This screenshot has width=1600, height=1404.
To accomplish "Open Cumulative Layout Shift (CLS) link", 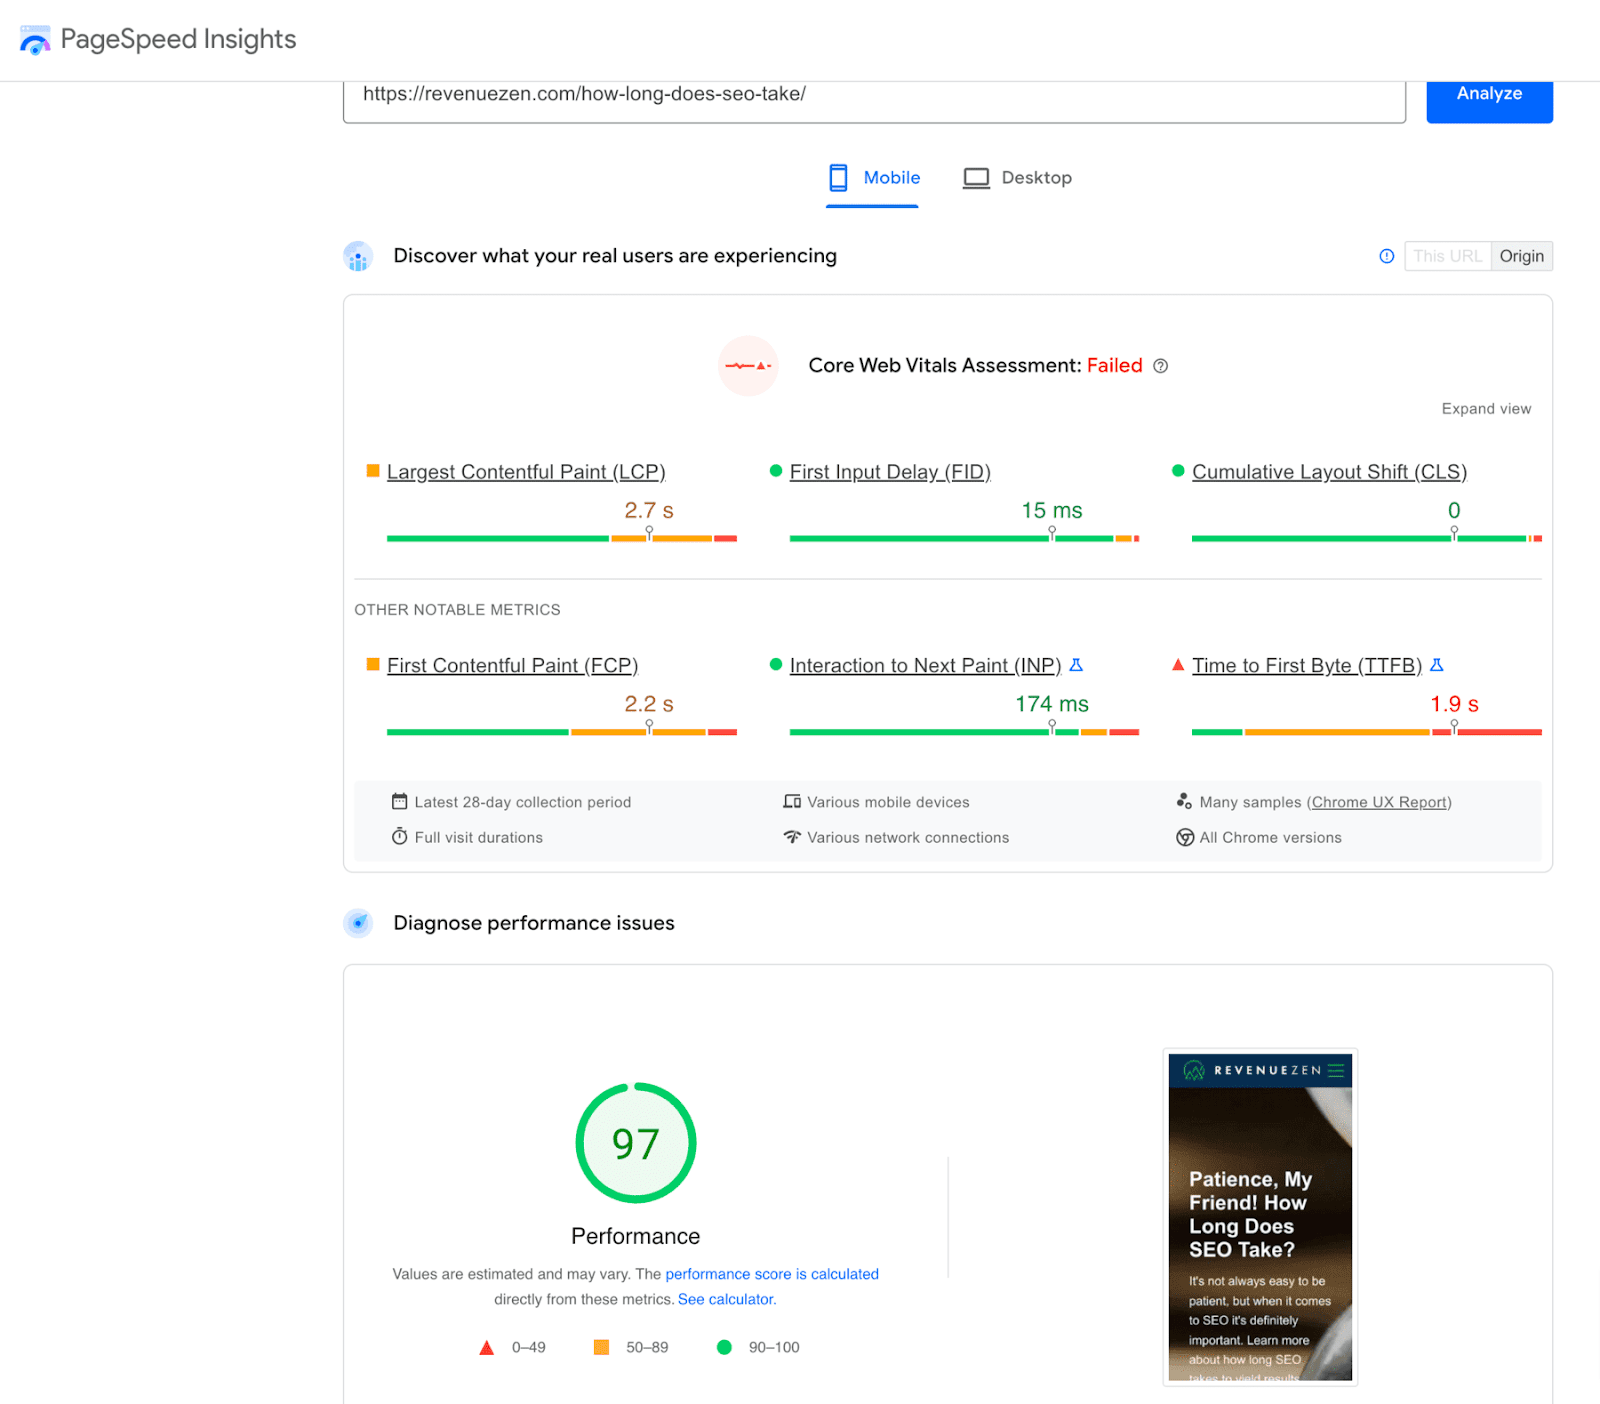I will [x=1330, y=472].
